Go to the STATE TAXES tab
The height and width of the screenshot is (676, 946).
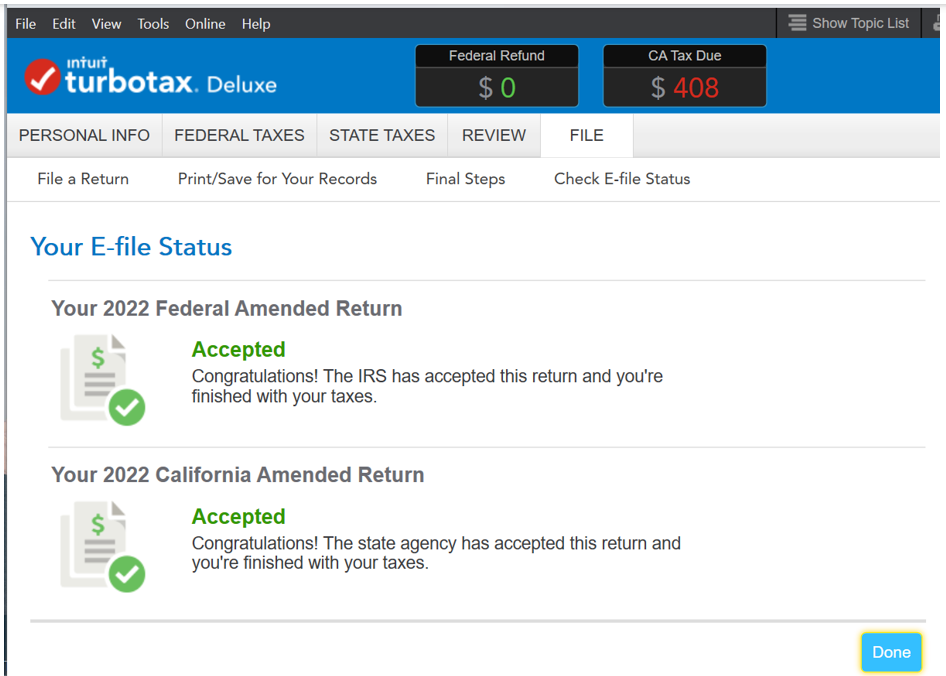tap(382, 135)
